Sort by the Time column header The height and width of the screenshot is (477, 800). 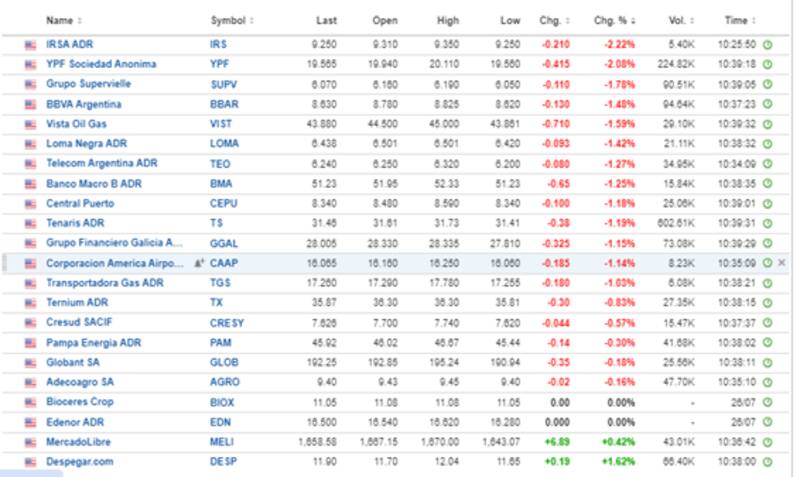pyautogui.click(x=739, y=20)
